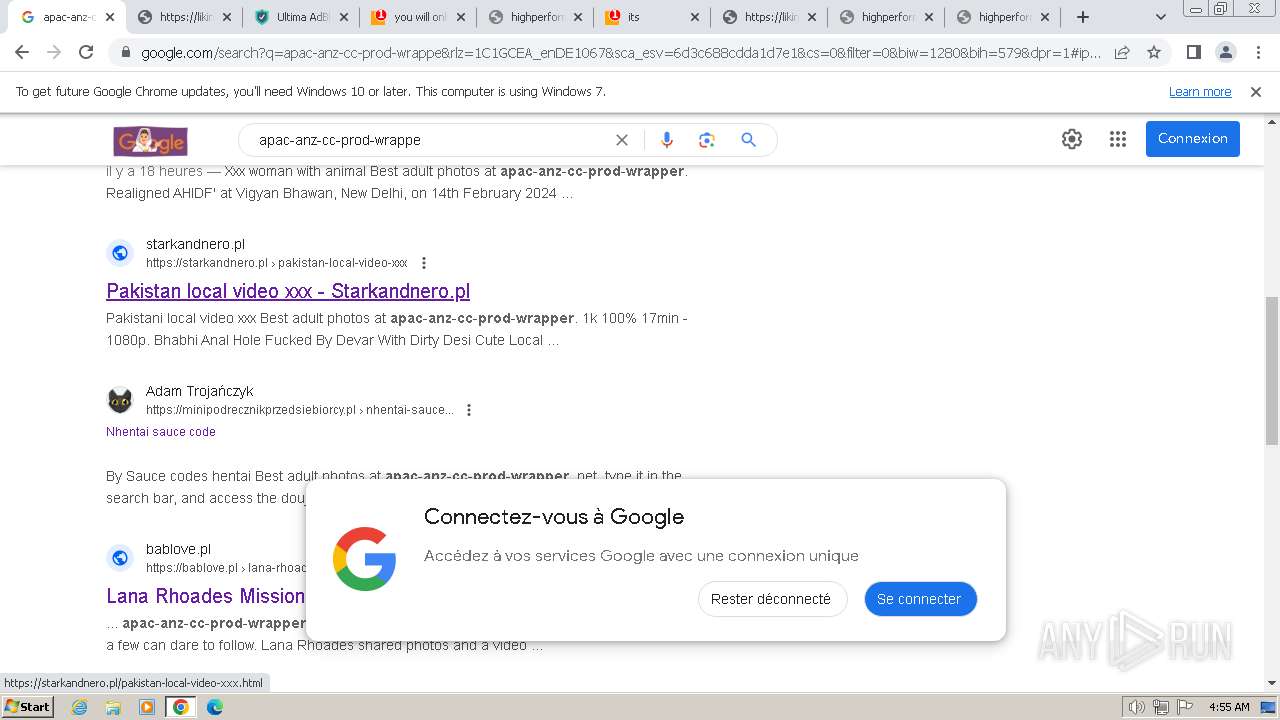Click the Rester déconnecté button

[x=771, y=599]
